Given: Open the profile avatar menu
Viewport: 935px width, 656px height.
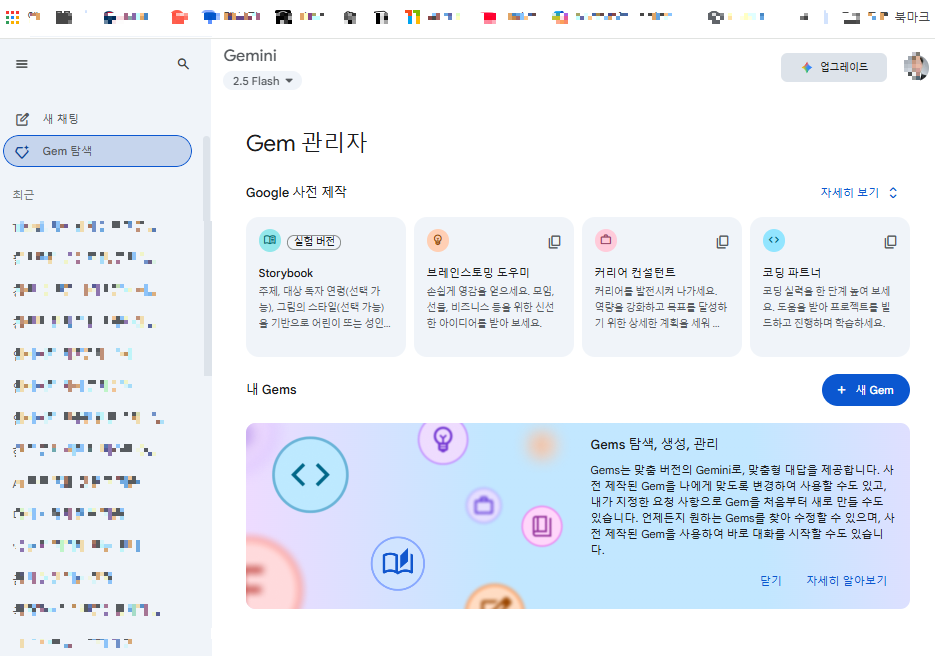Looking at the screenshot, I should pyautogui.click(x=916, y=66).
